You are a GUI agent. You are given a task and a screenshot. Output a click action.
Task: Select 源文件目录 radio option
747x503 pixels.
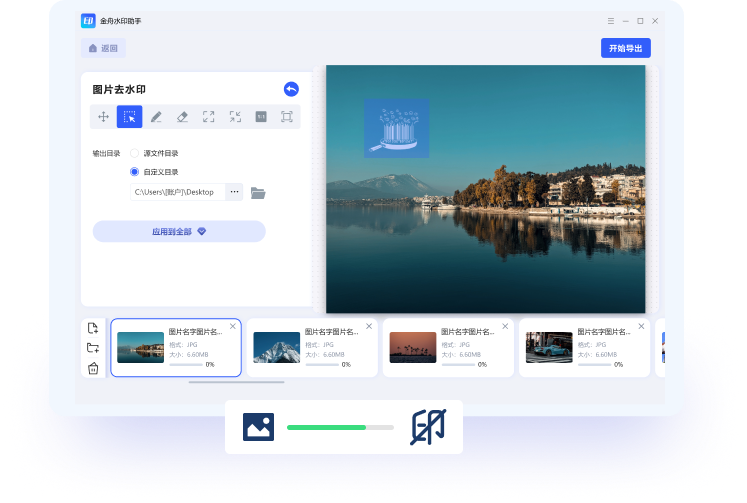(135, 153)
